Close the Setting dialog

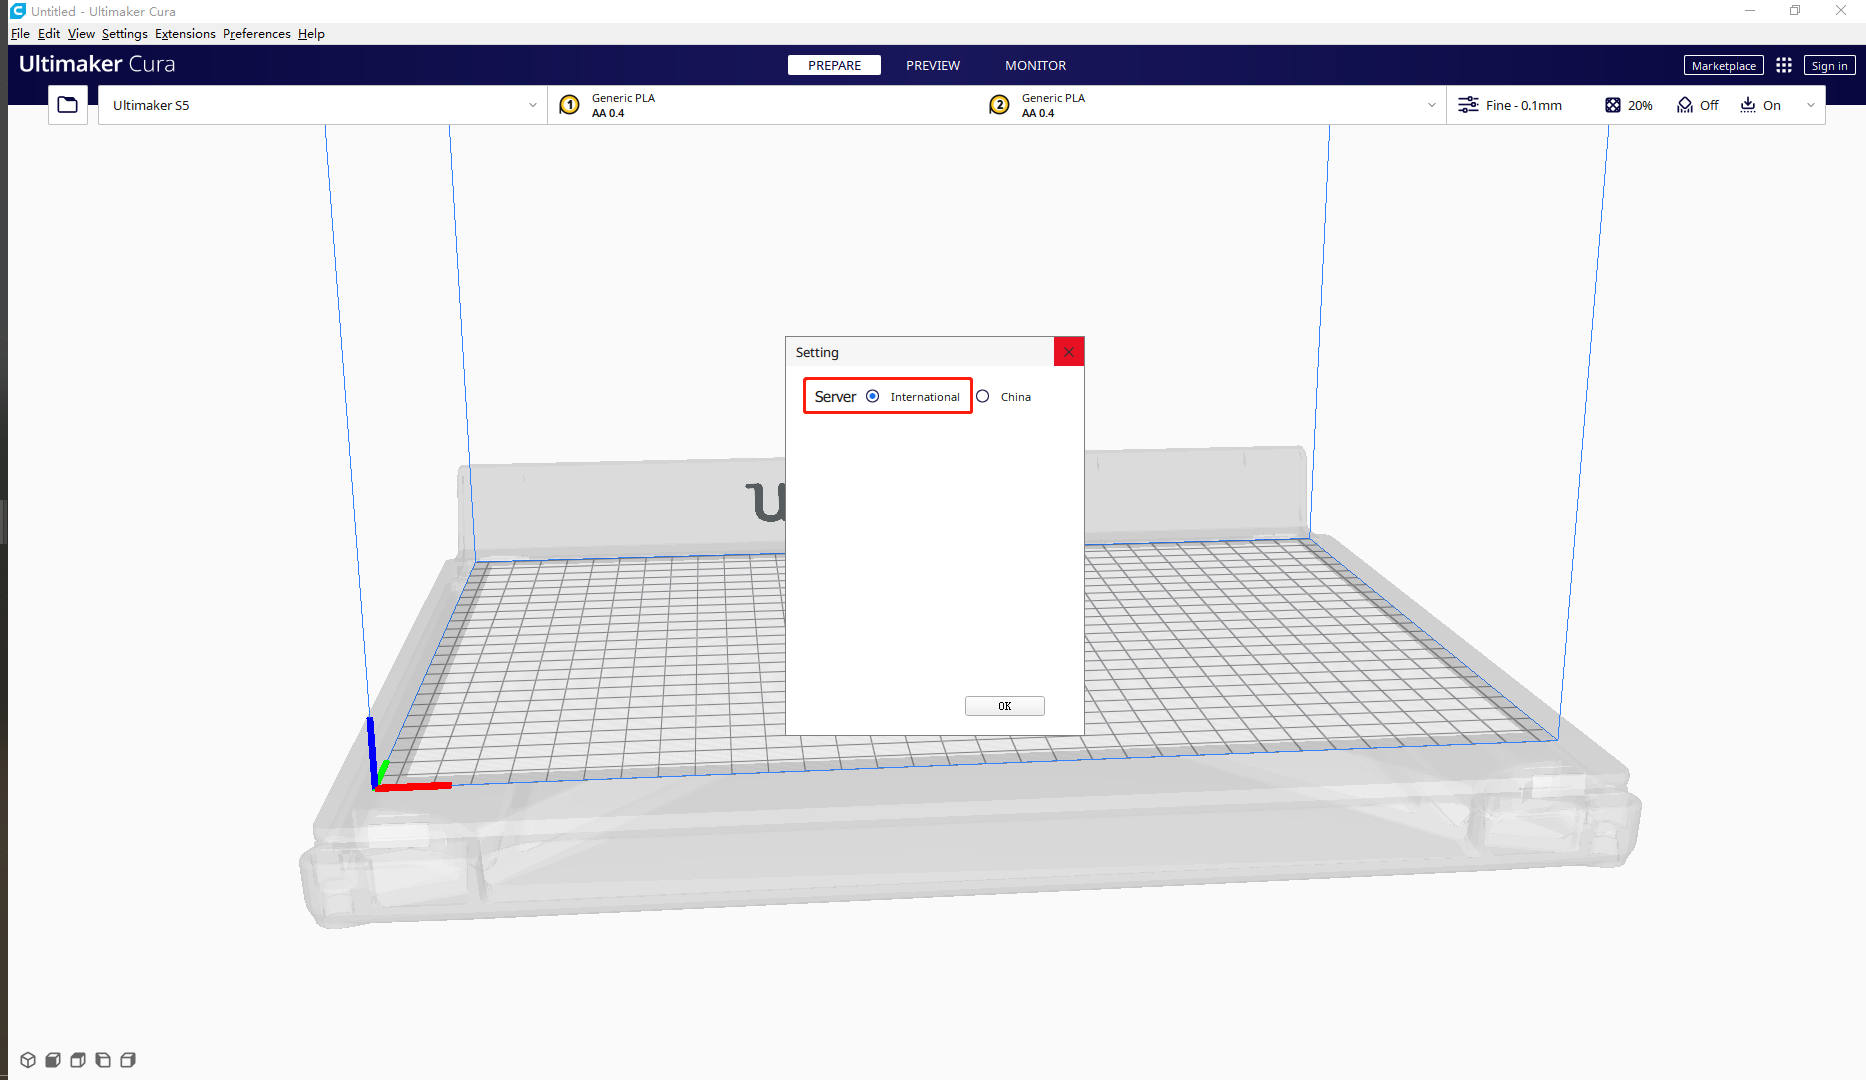click(1069, 352)
